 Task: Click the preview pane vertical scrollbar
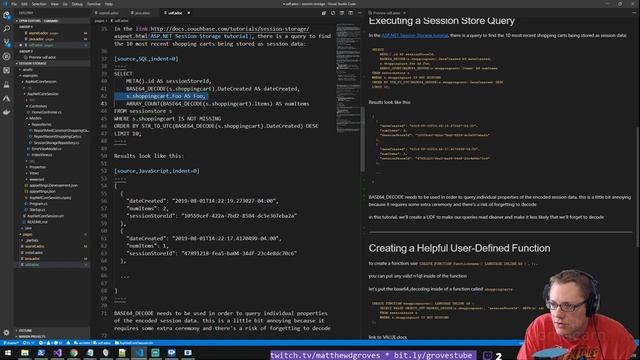tap(638, 186)
